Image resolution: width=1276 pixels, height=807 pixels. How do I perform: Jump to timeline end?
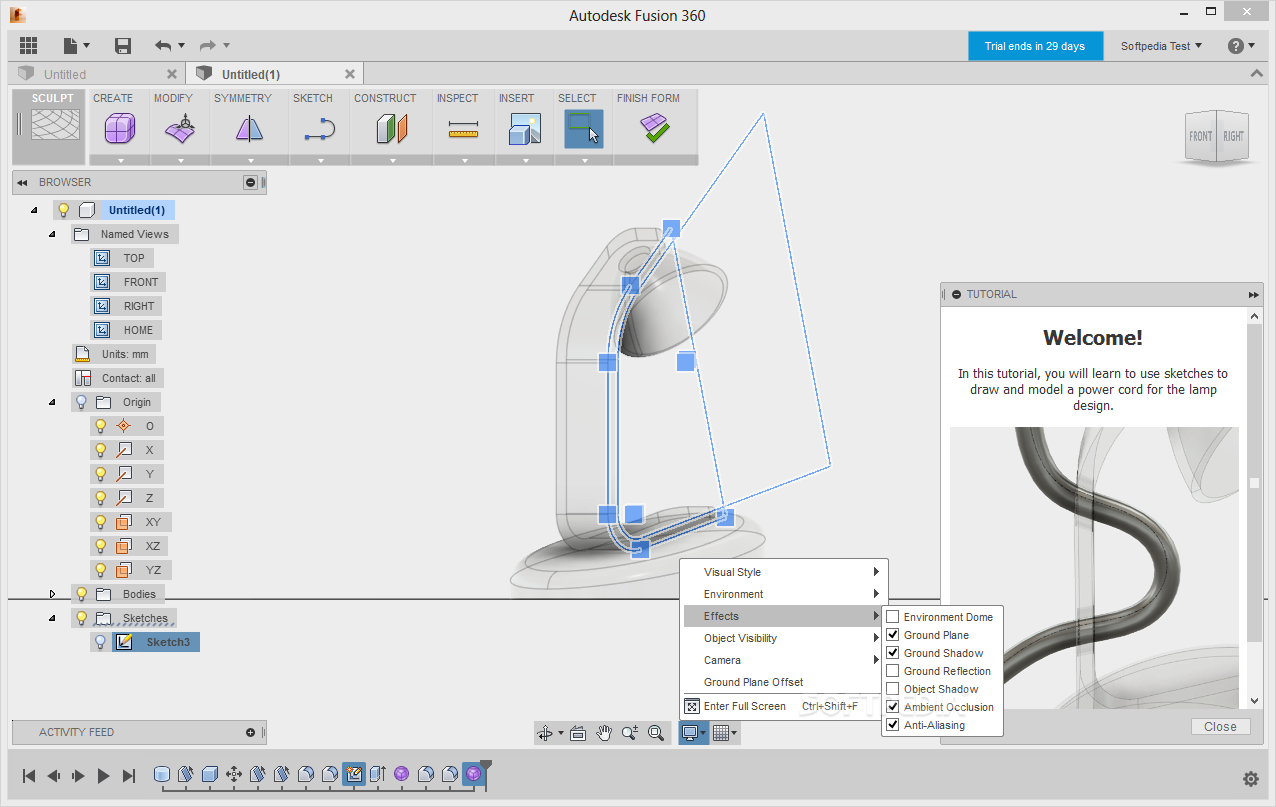pos(129,775)
